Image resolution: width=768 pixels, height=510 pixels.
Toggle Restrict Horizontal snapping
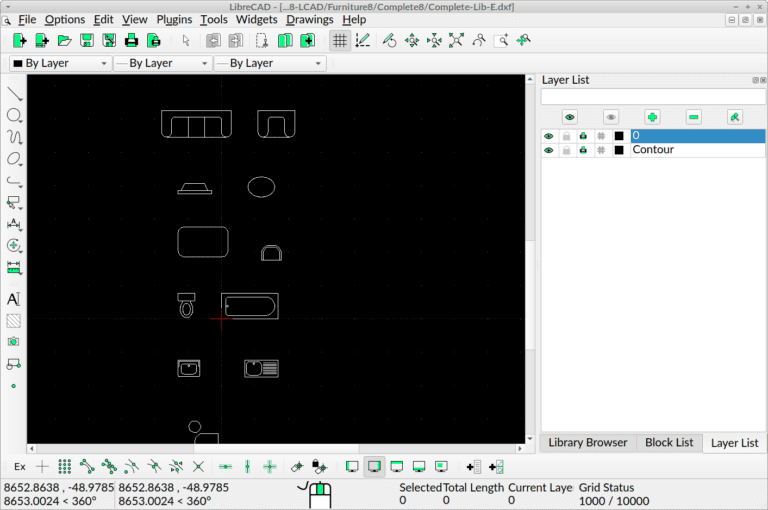[x=225, y=467]
